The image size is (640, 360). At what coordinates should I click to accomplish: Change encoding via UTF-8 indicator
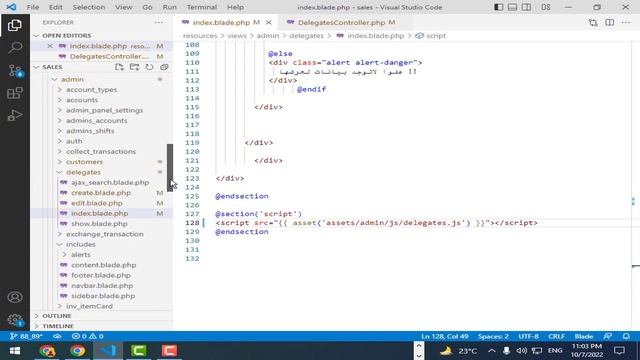coord(529,336)
